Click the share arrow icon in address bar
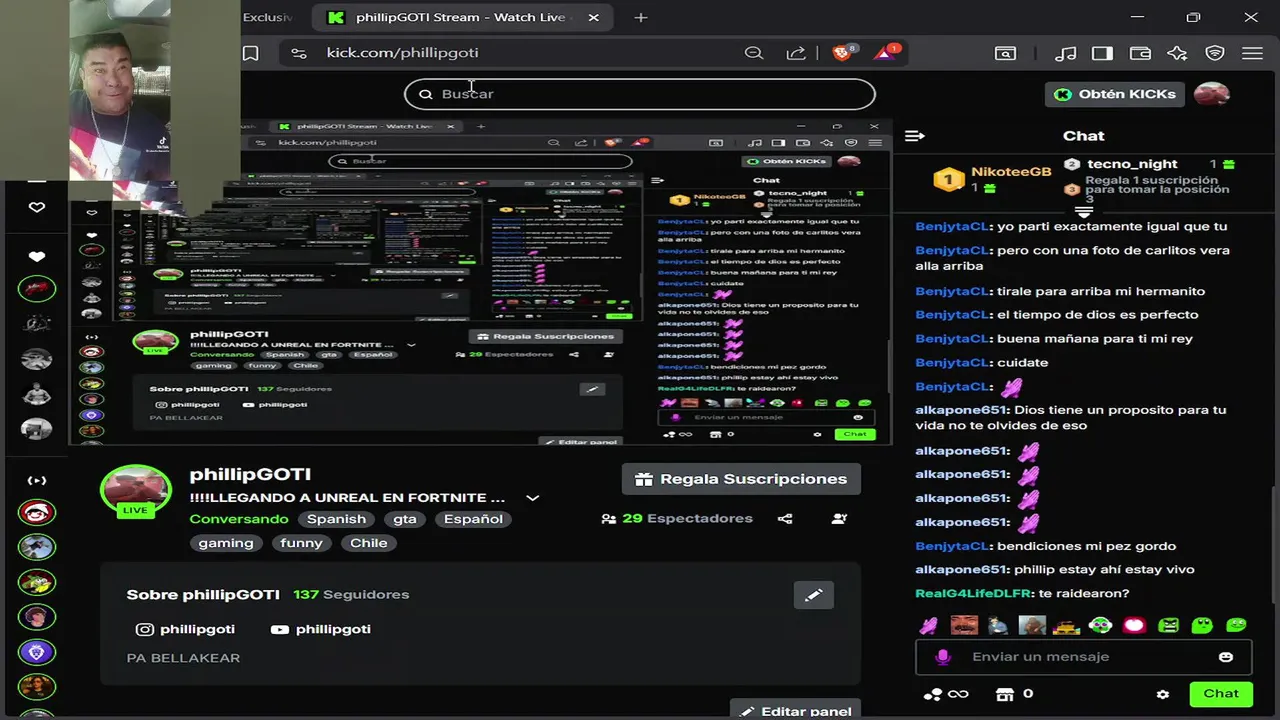This screenshot has width=1280, height=720. click(796, 53)
